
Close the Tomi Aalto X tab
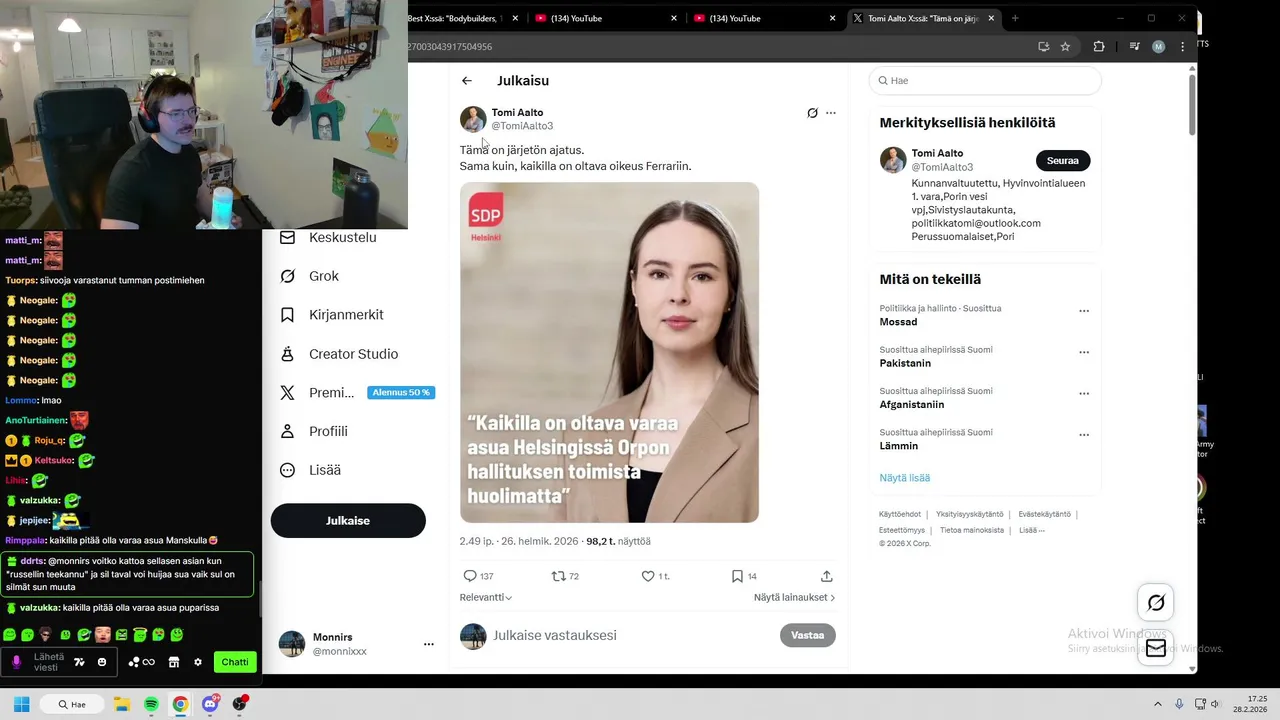coord(993,18)
